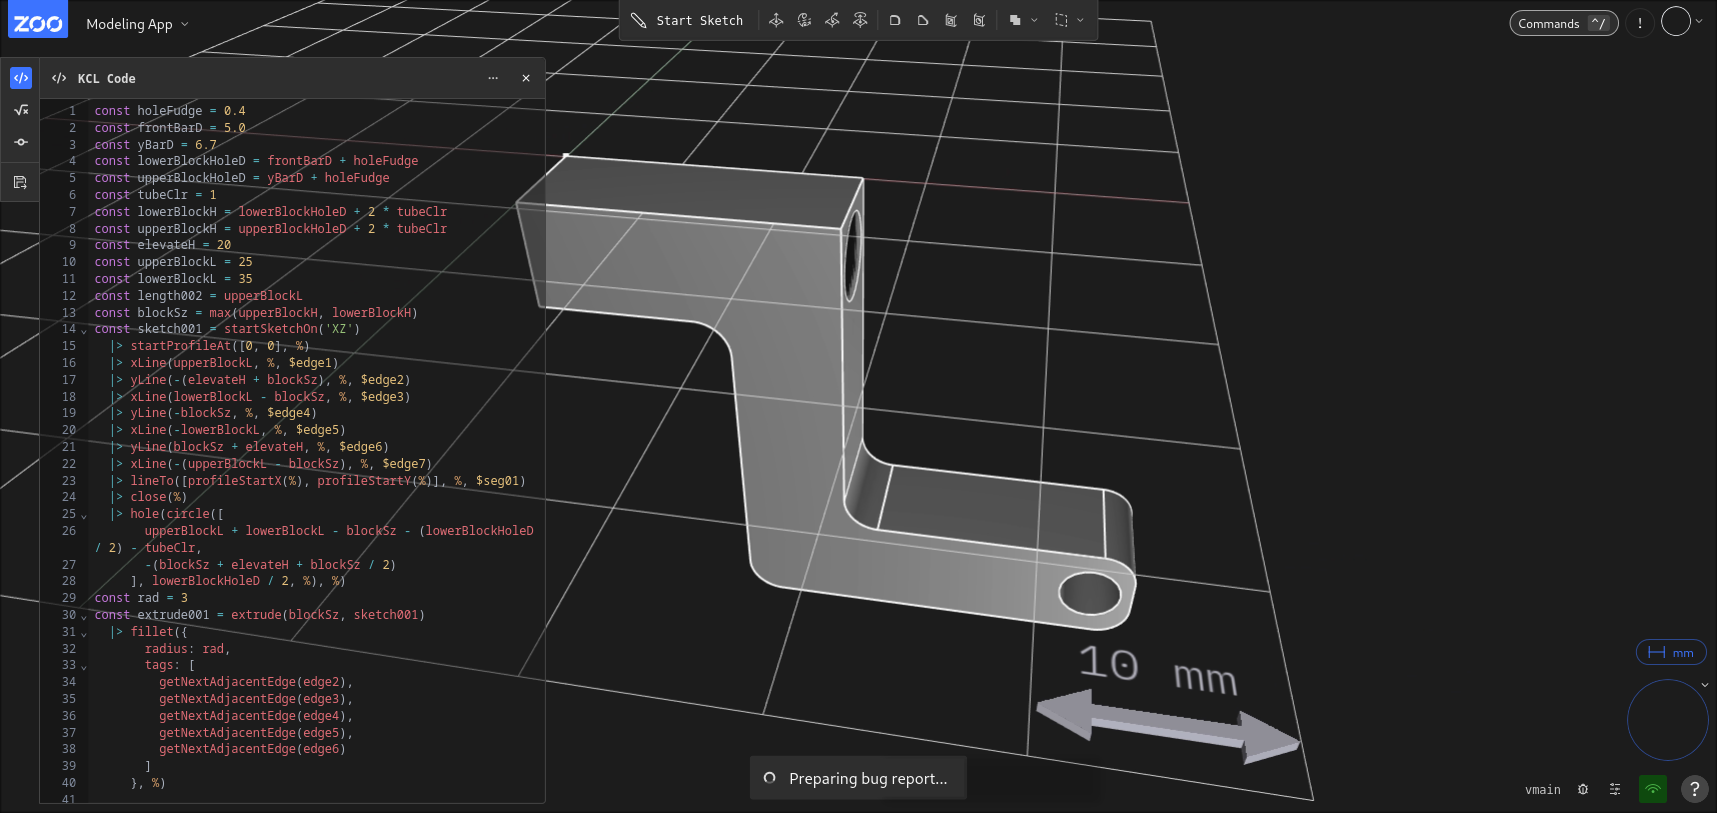This screenshot has height=813, width=1717.
Task: Click the view orientation gizmo circle
Action: [1667, 720]
